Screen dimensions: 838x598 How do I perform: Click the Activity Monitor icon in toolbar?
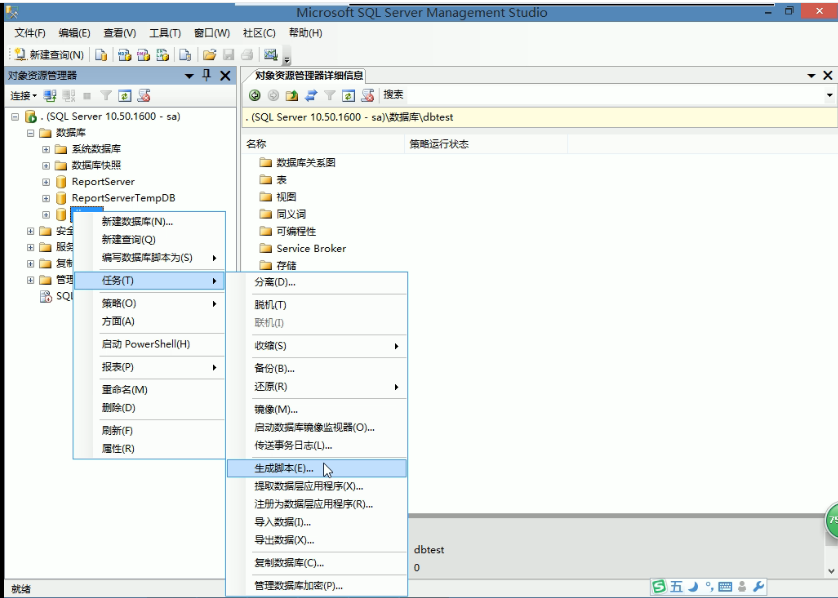pyautogui.click(x=271, y=55)
